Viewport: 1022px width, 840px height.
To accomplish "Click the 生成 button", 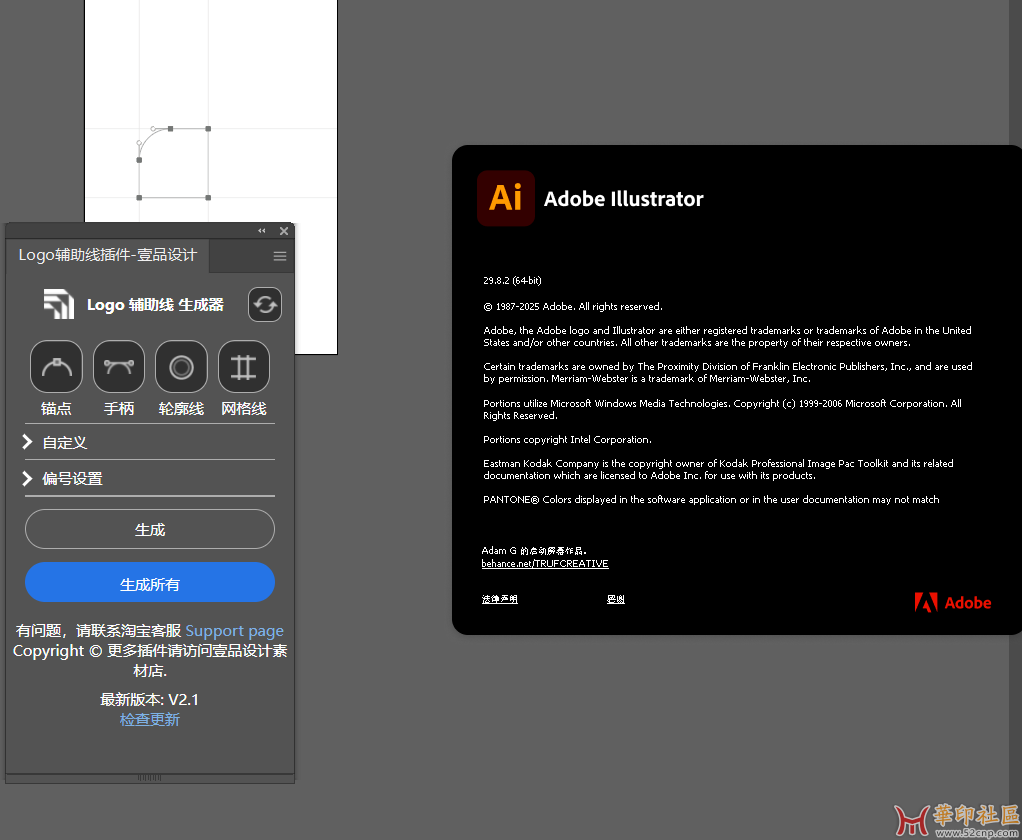I will coord(150,529).
